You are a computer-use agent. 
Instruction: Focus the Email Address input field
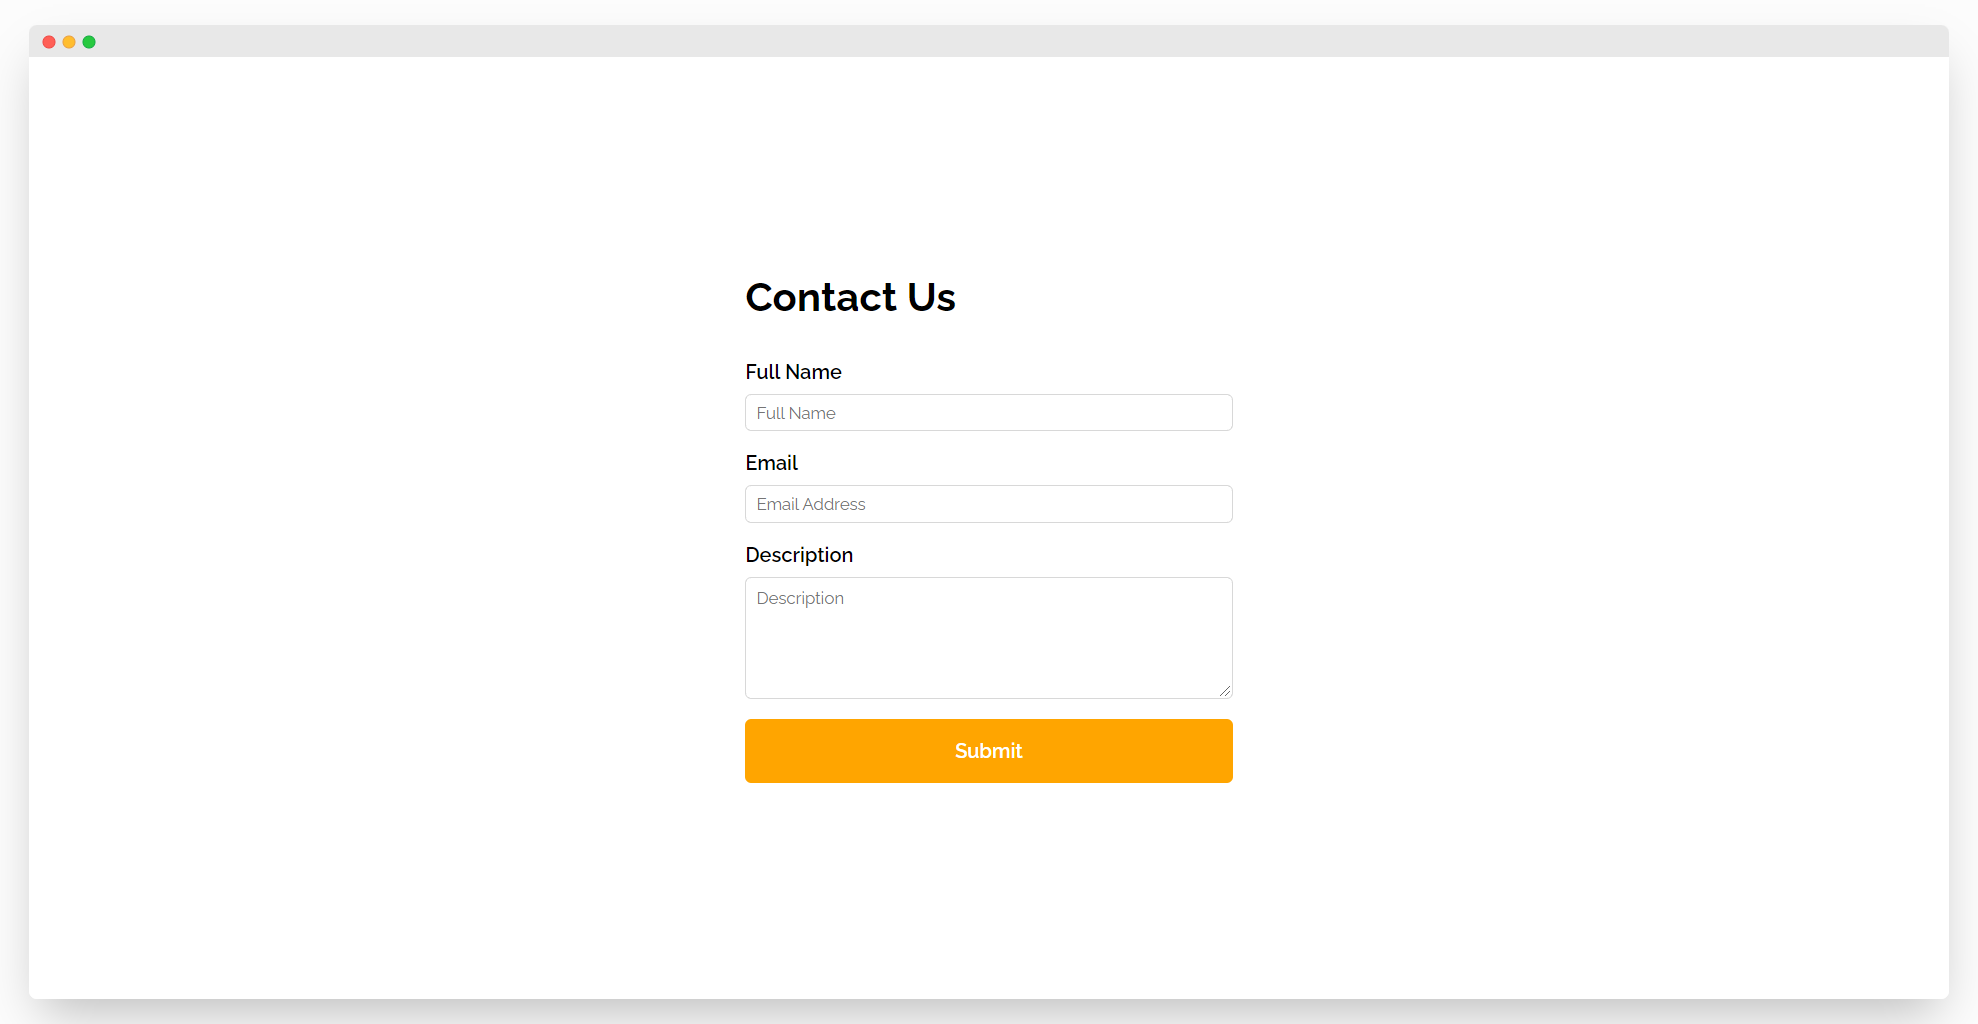[x=989, y=504]
